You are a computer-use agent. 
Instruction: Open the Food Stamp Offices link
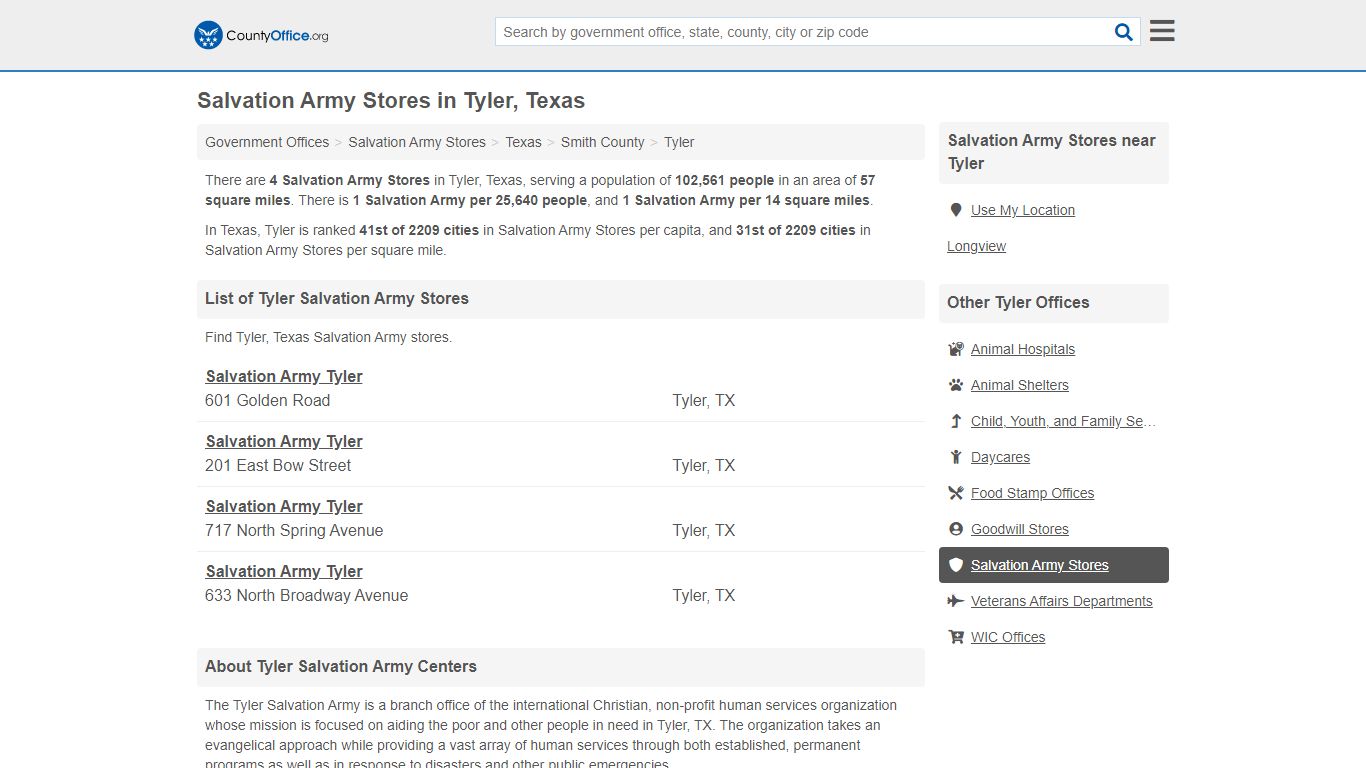(x=1032, y=493)
